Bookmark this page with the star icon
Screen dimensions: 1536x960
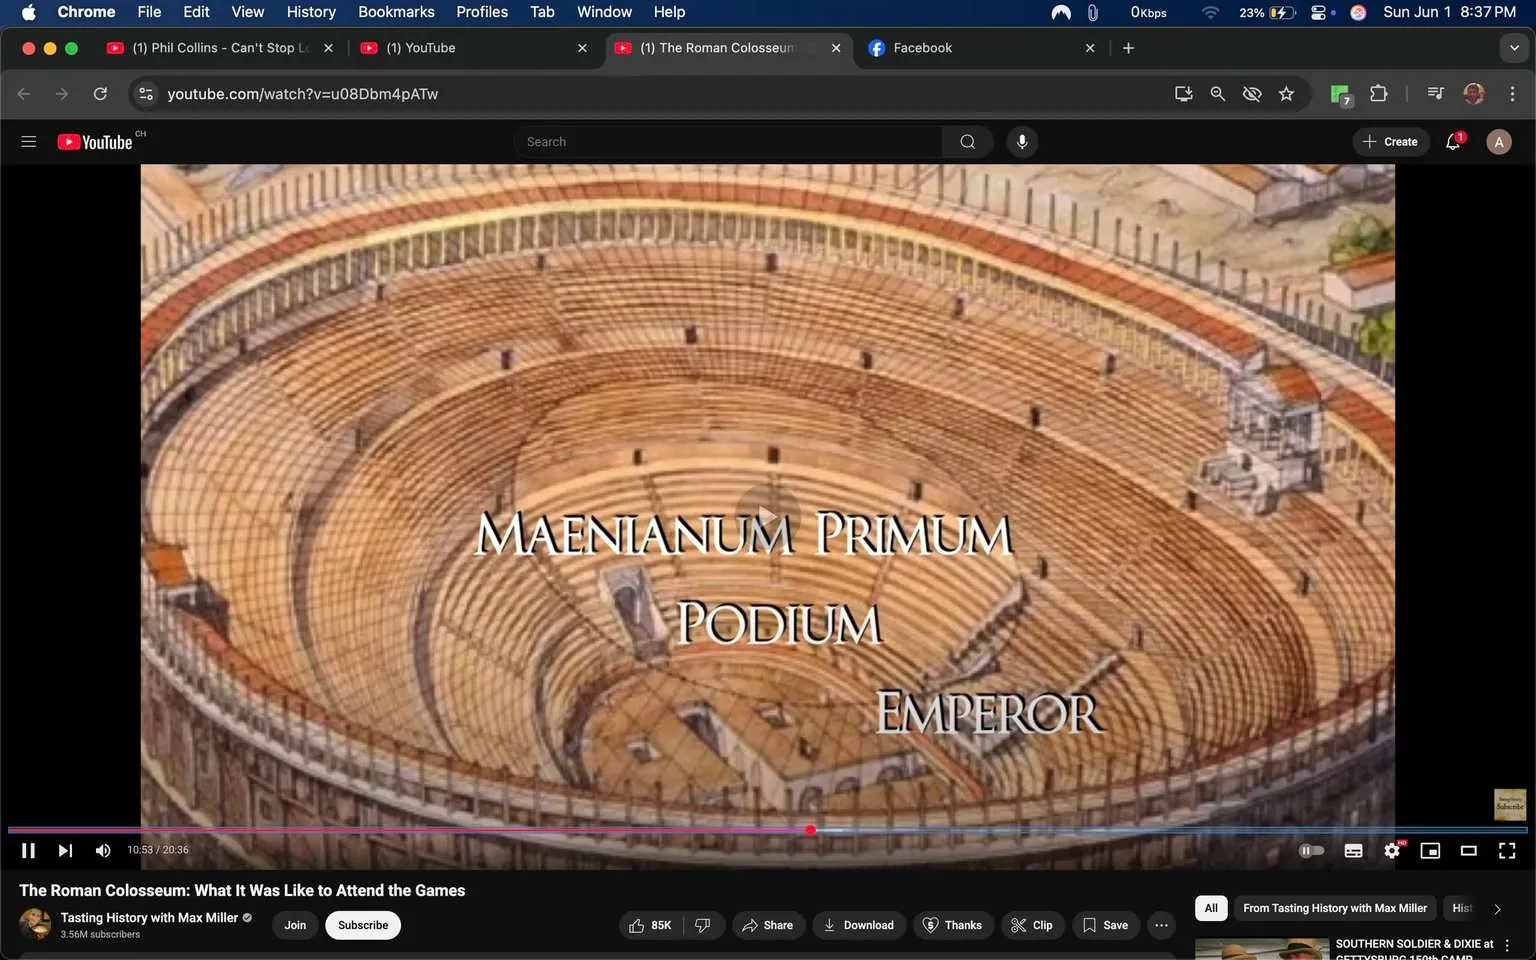point(1286,93)
